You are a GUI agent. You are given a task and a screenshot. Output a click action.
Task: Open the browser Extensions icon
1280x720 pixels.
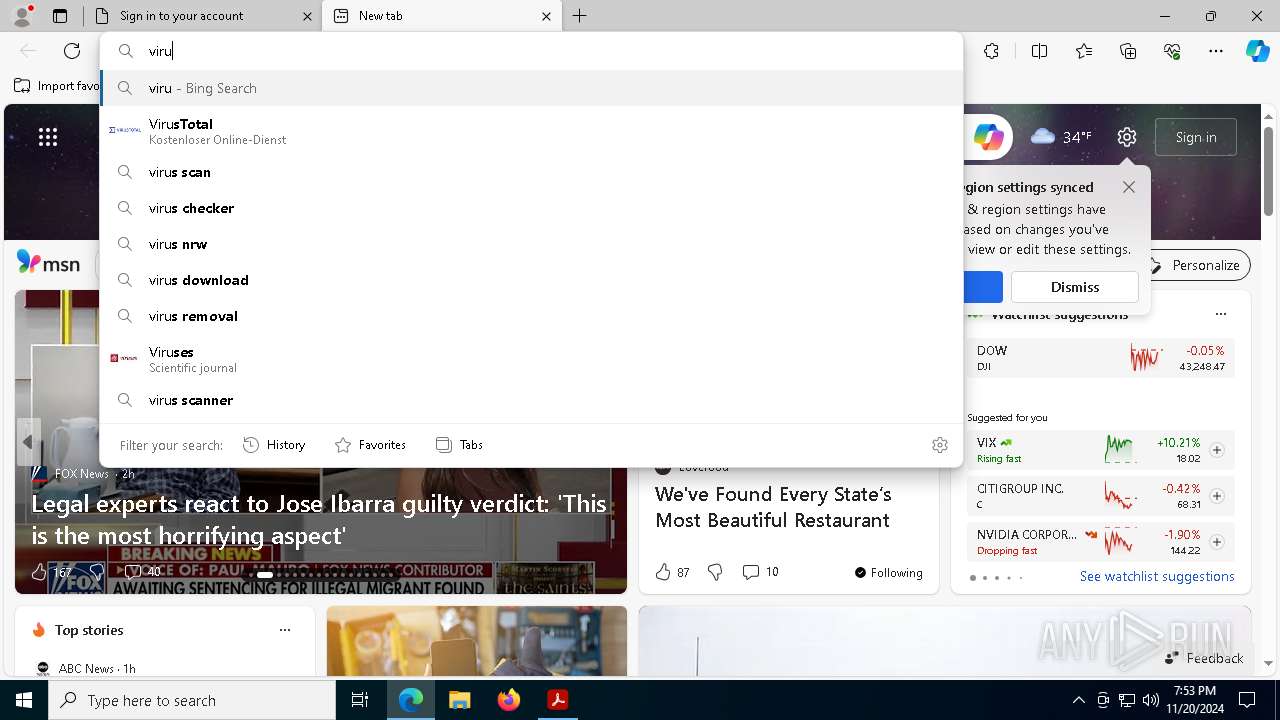pos(991,51)
